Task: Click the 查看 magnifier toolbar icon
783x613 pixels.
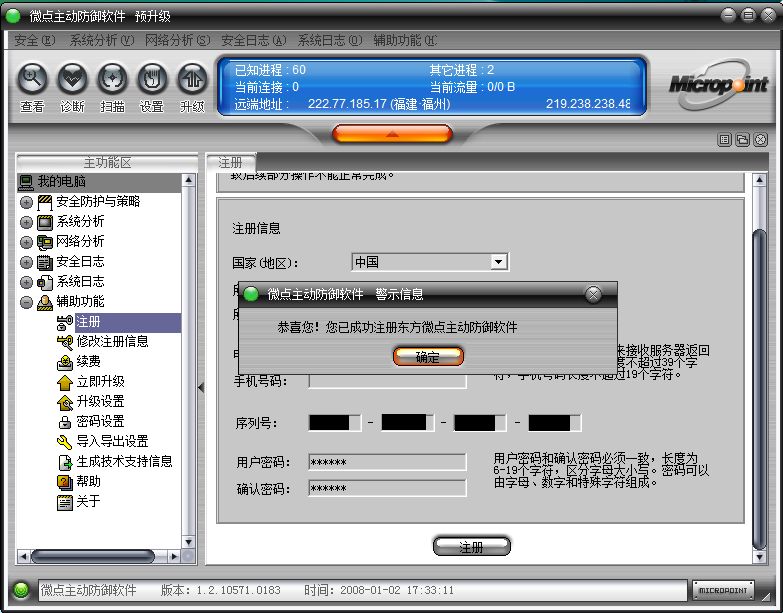Action: coord(32,79)
